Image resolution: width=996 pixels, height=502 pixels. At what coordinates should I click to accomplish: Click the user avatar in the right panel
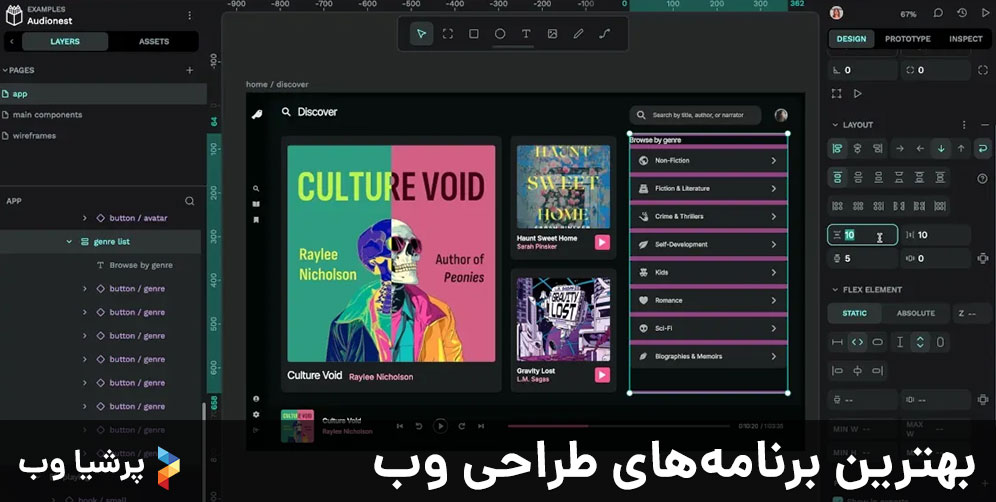[837, 13]
